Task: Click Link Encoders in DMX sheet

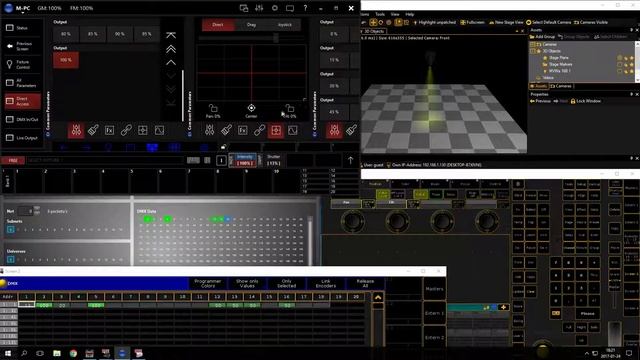Action: 326,283
